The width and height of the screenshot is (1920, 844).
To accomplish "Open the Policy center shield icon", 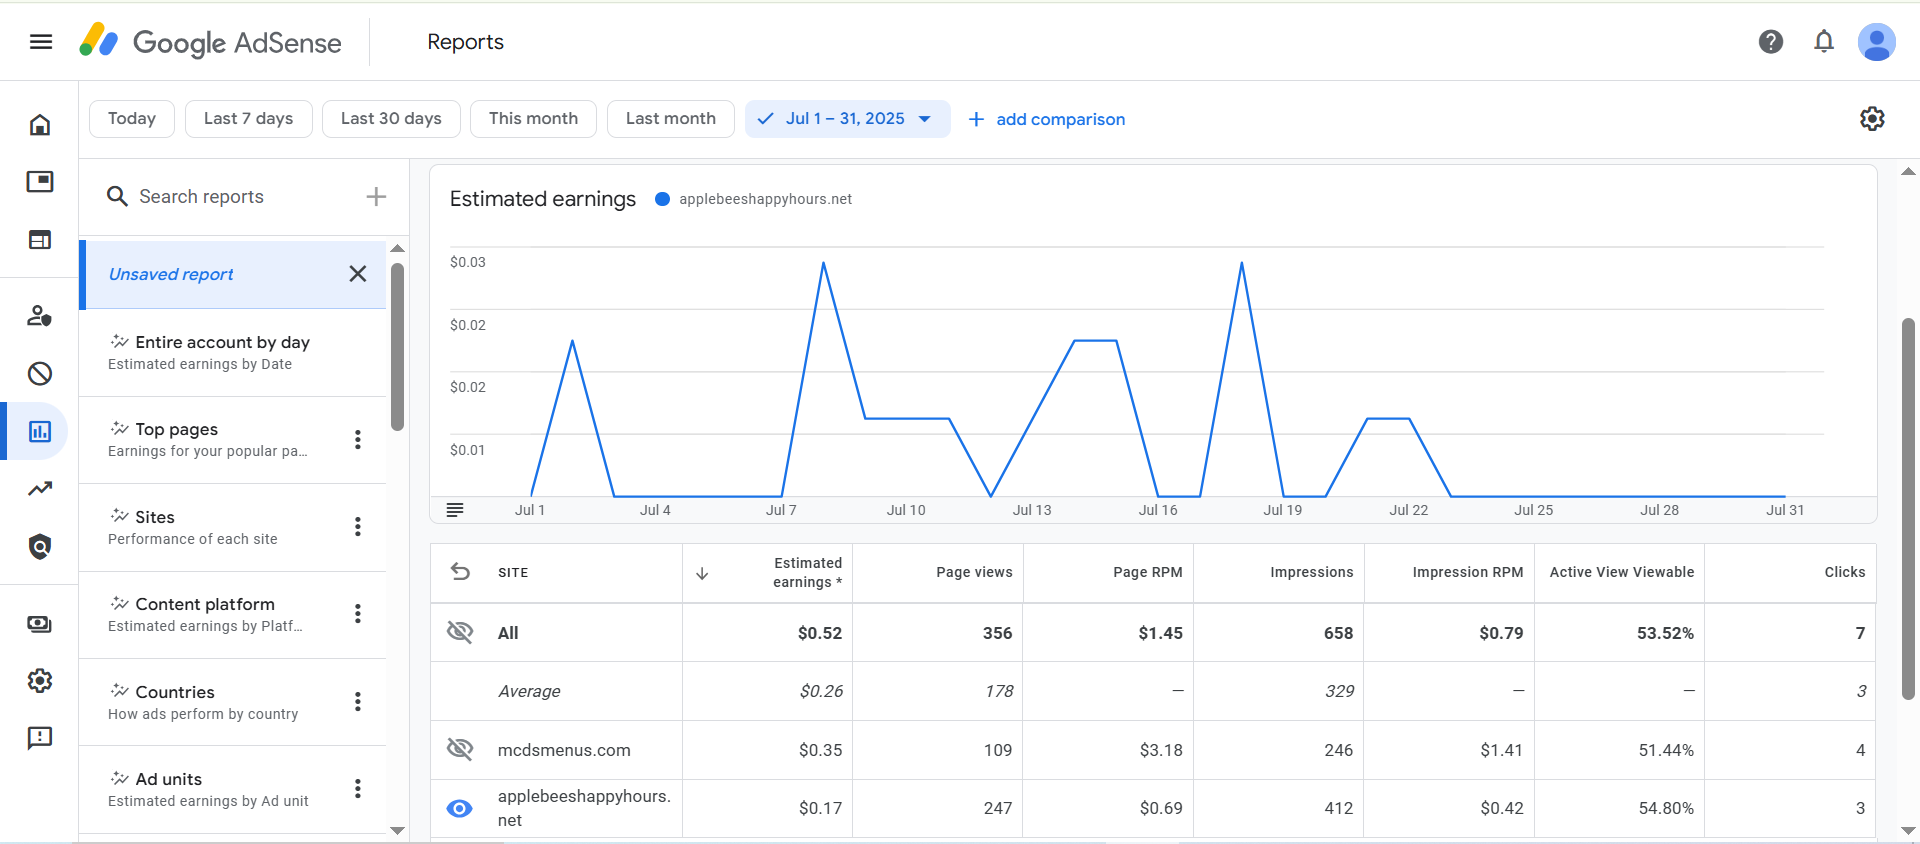I will (40, 547).
